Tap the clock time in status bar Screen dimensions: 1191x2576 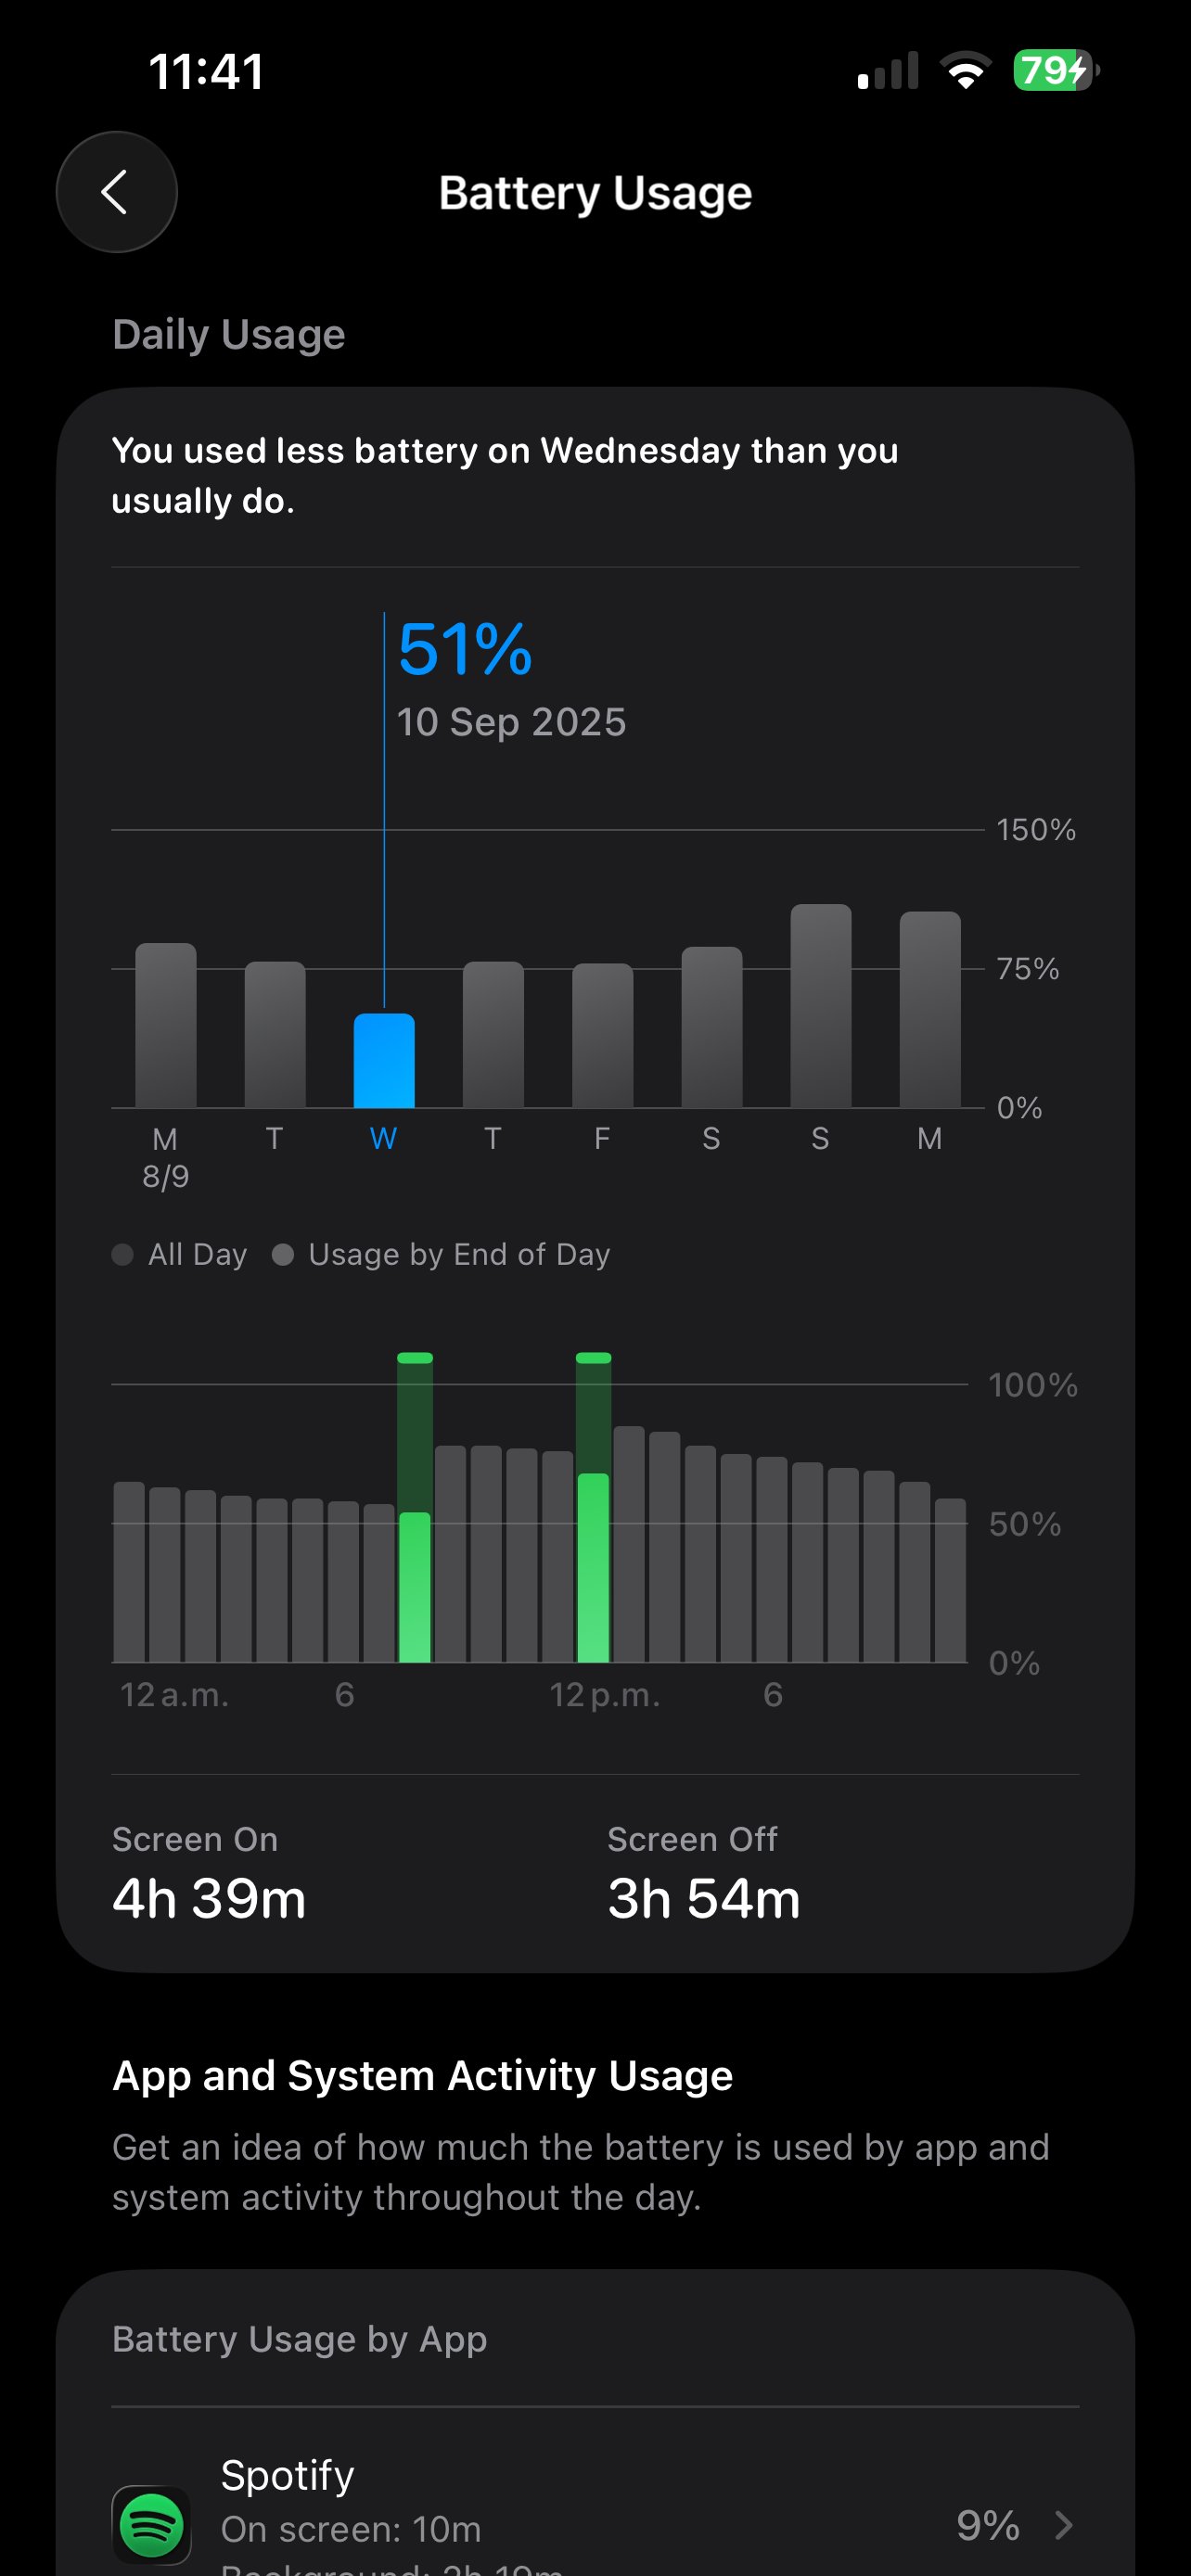click(206, 71)
